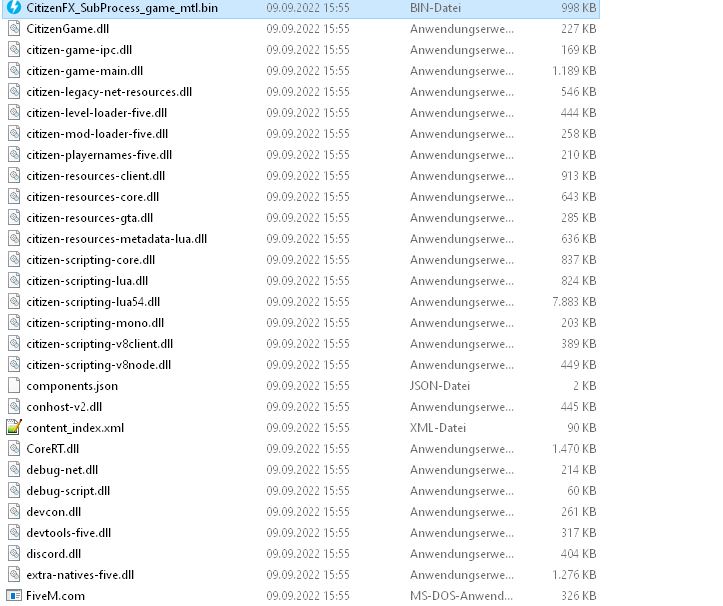Select the citizen-scripting-mono.dll file name

95,323
